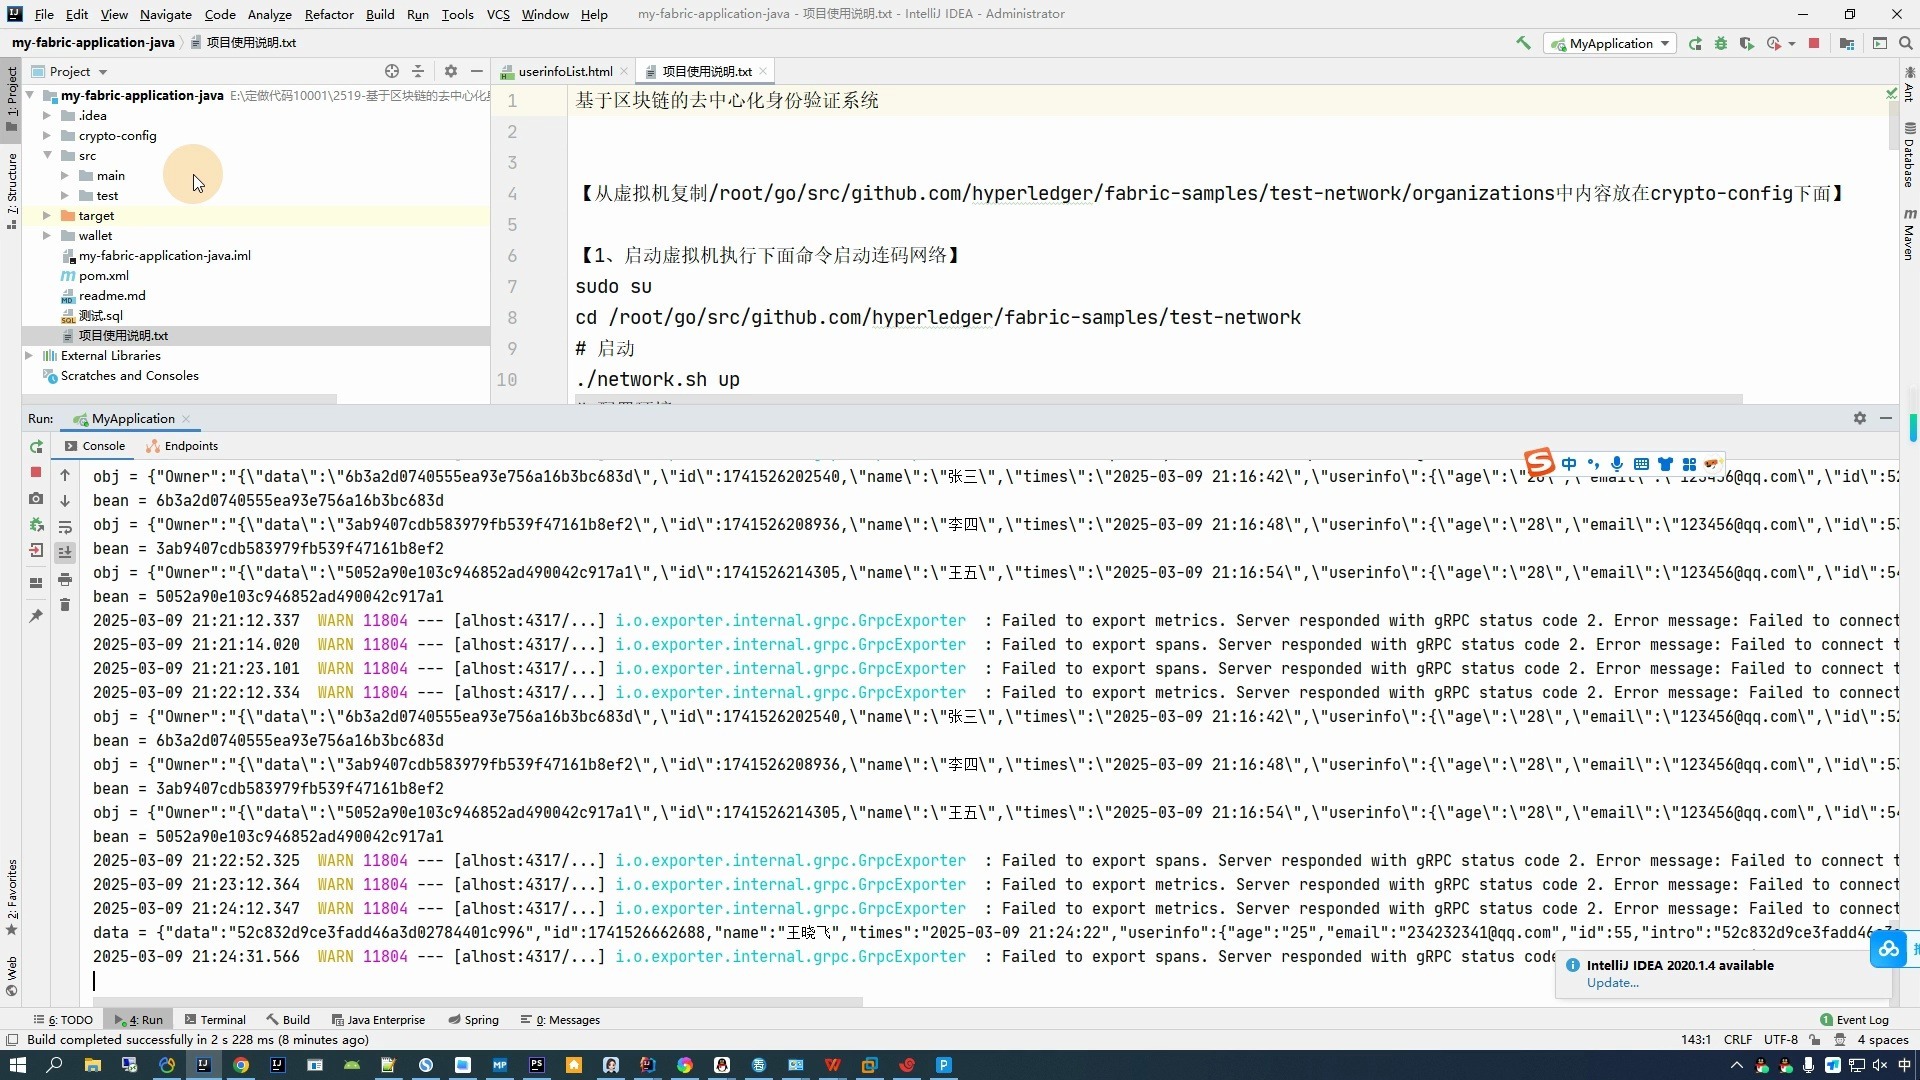Toggle the pin tab icon in Run panel

point(36,616)
